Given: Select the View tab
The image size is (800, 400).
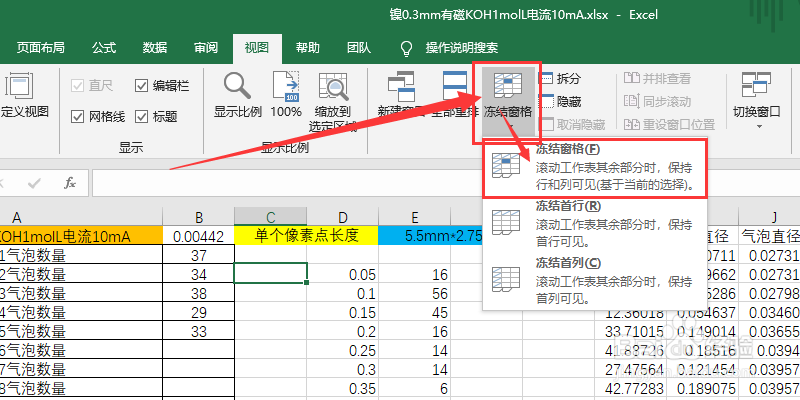Looking at the screenshot, I should pyautogui.click(x=257, y=48).
